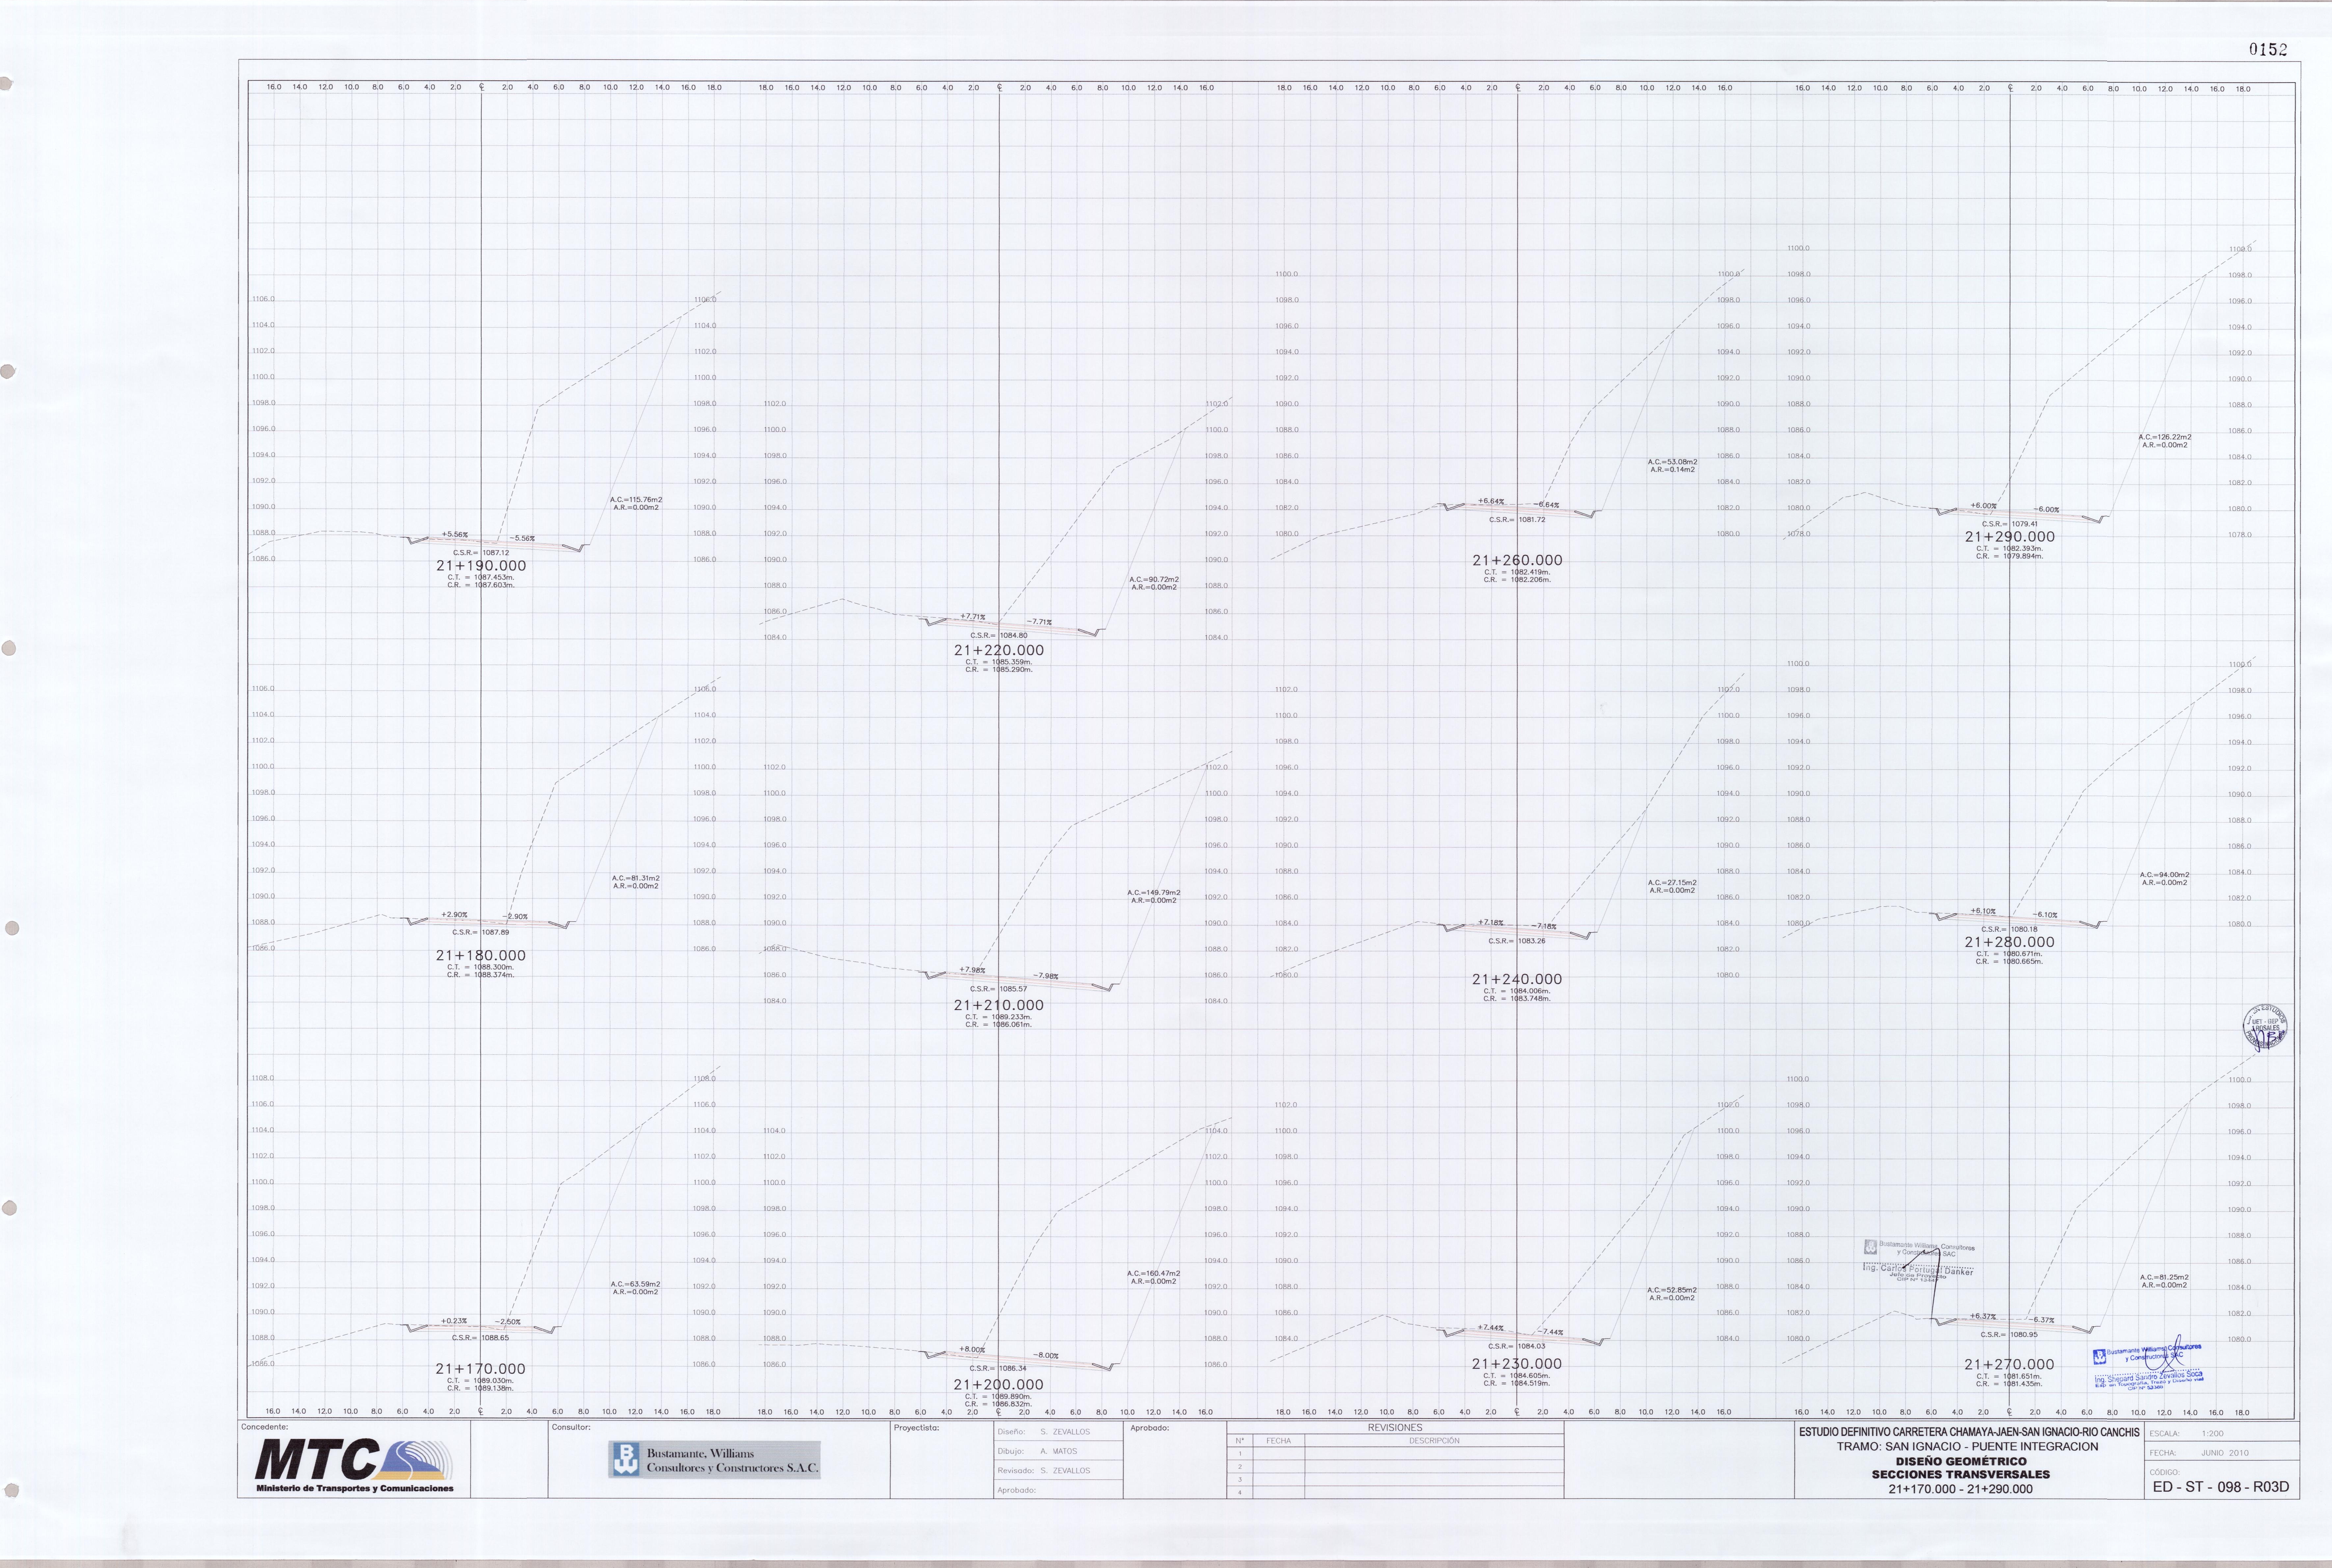Select station label 21+230.000
The height and width of the screenshot is (1568, 2332).
tap(1517, 1364)
